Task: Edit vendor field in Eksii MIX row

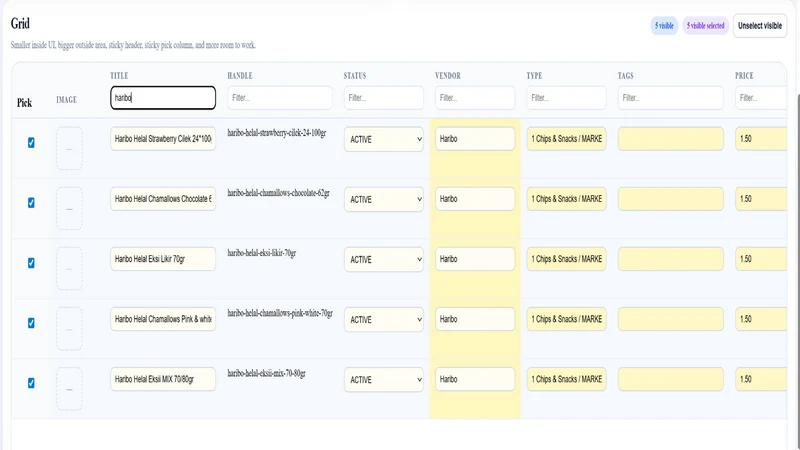Action: click(x=475, y=380)
